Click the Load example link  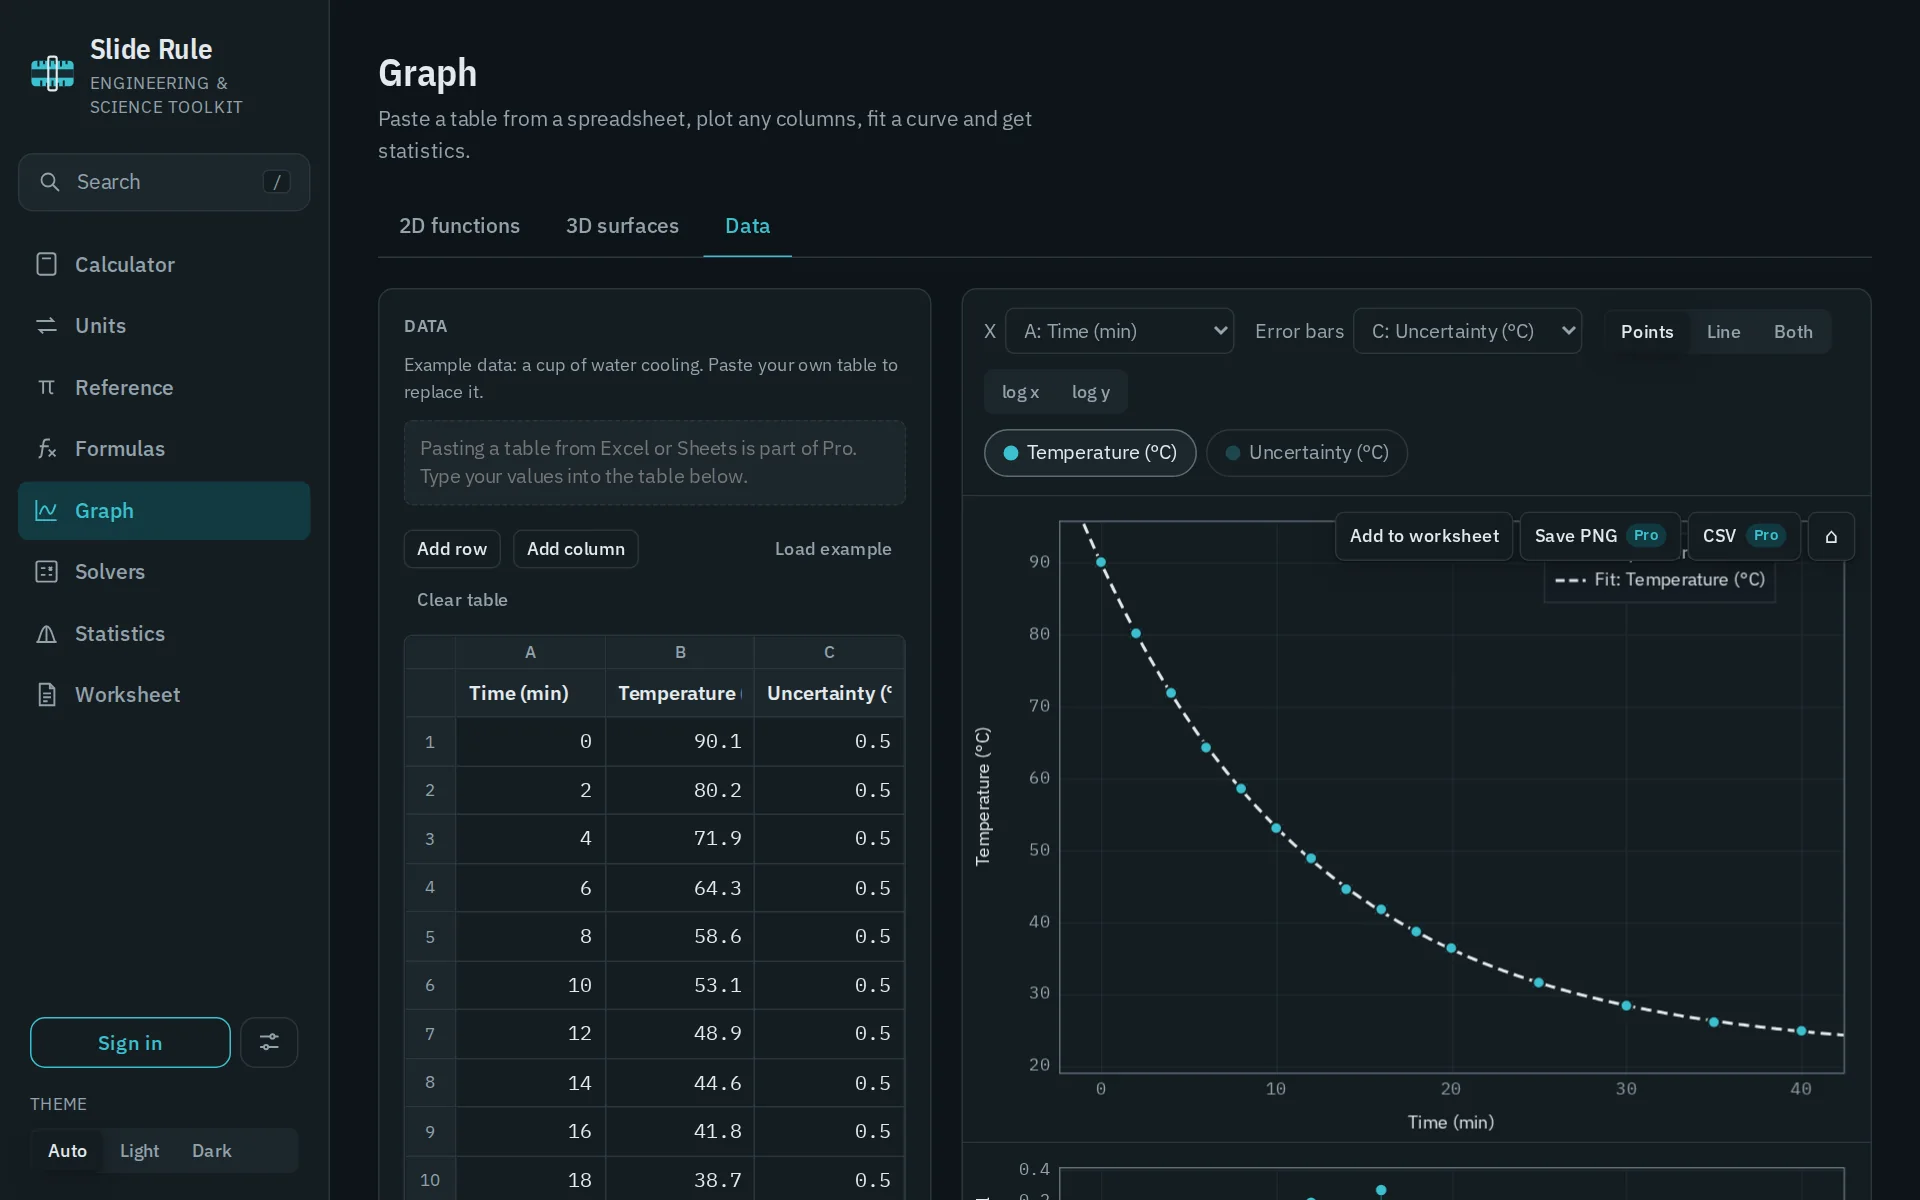pos(833,549)
